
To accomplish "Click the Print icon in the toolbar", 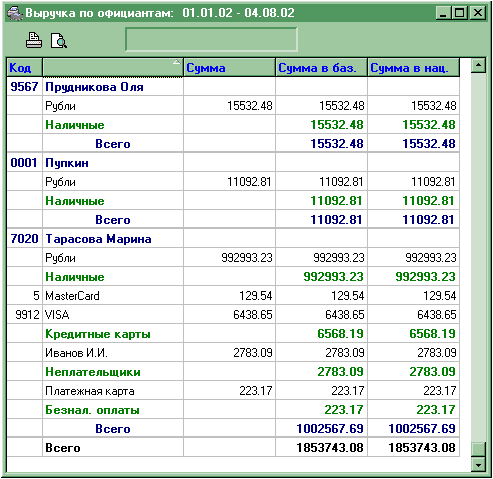I will (x=34, y=40).
